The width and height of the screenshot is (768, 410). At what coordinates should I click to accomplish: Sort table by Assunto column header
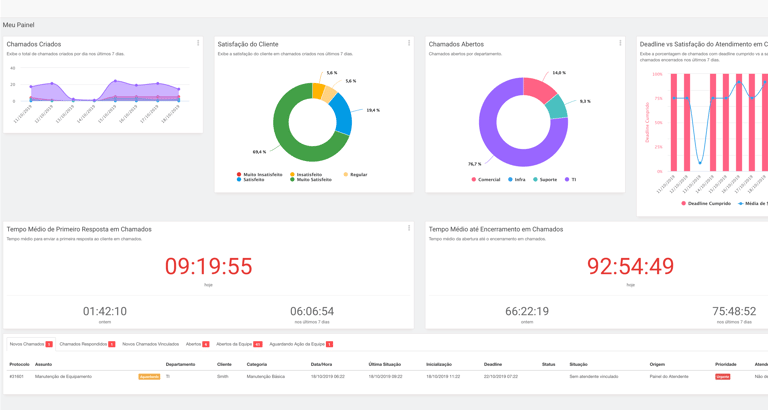(44, 364)
